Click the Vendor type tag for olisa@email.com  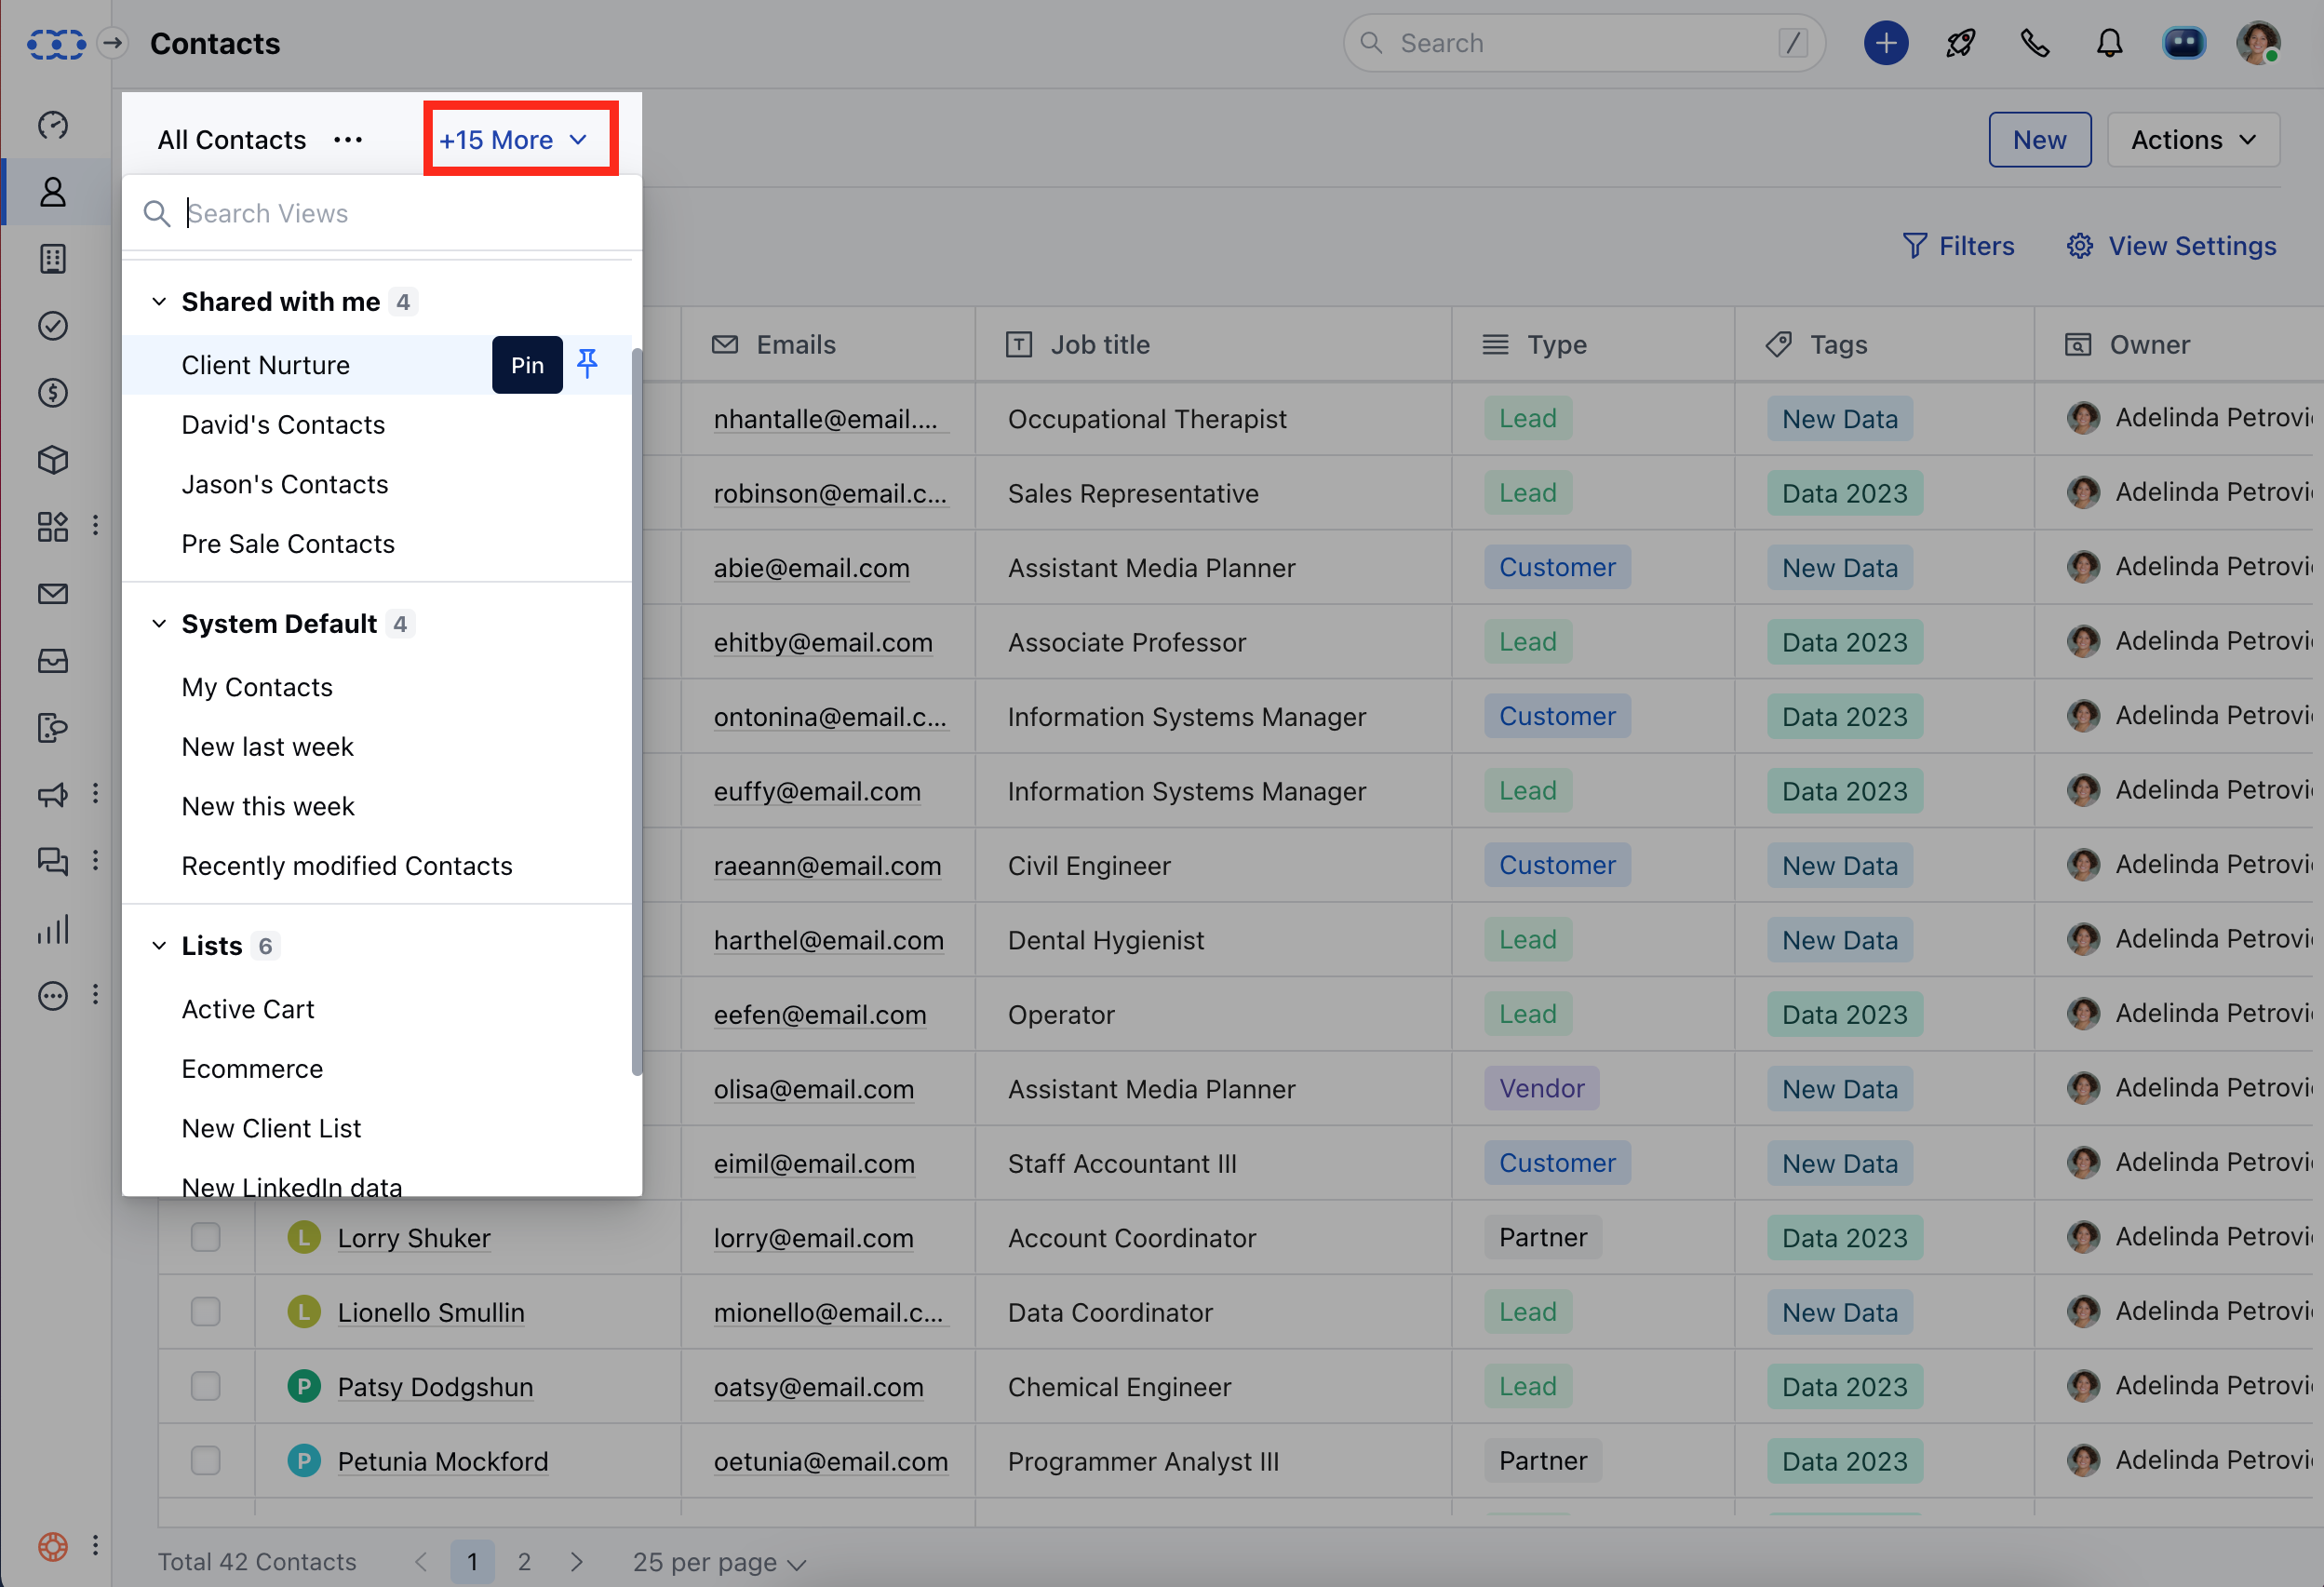coord(1541,1088)
